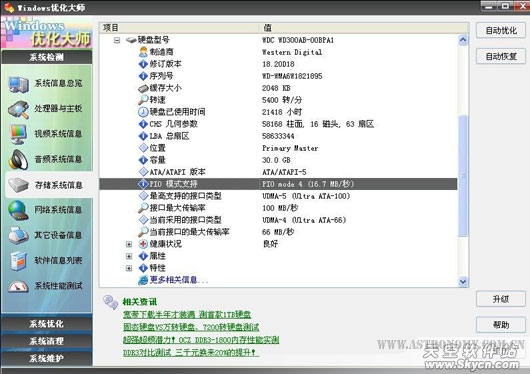Select the PIO 模式支持 row
530x374 pixels.
278,184
